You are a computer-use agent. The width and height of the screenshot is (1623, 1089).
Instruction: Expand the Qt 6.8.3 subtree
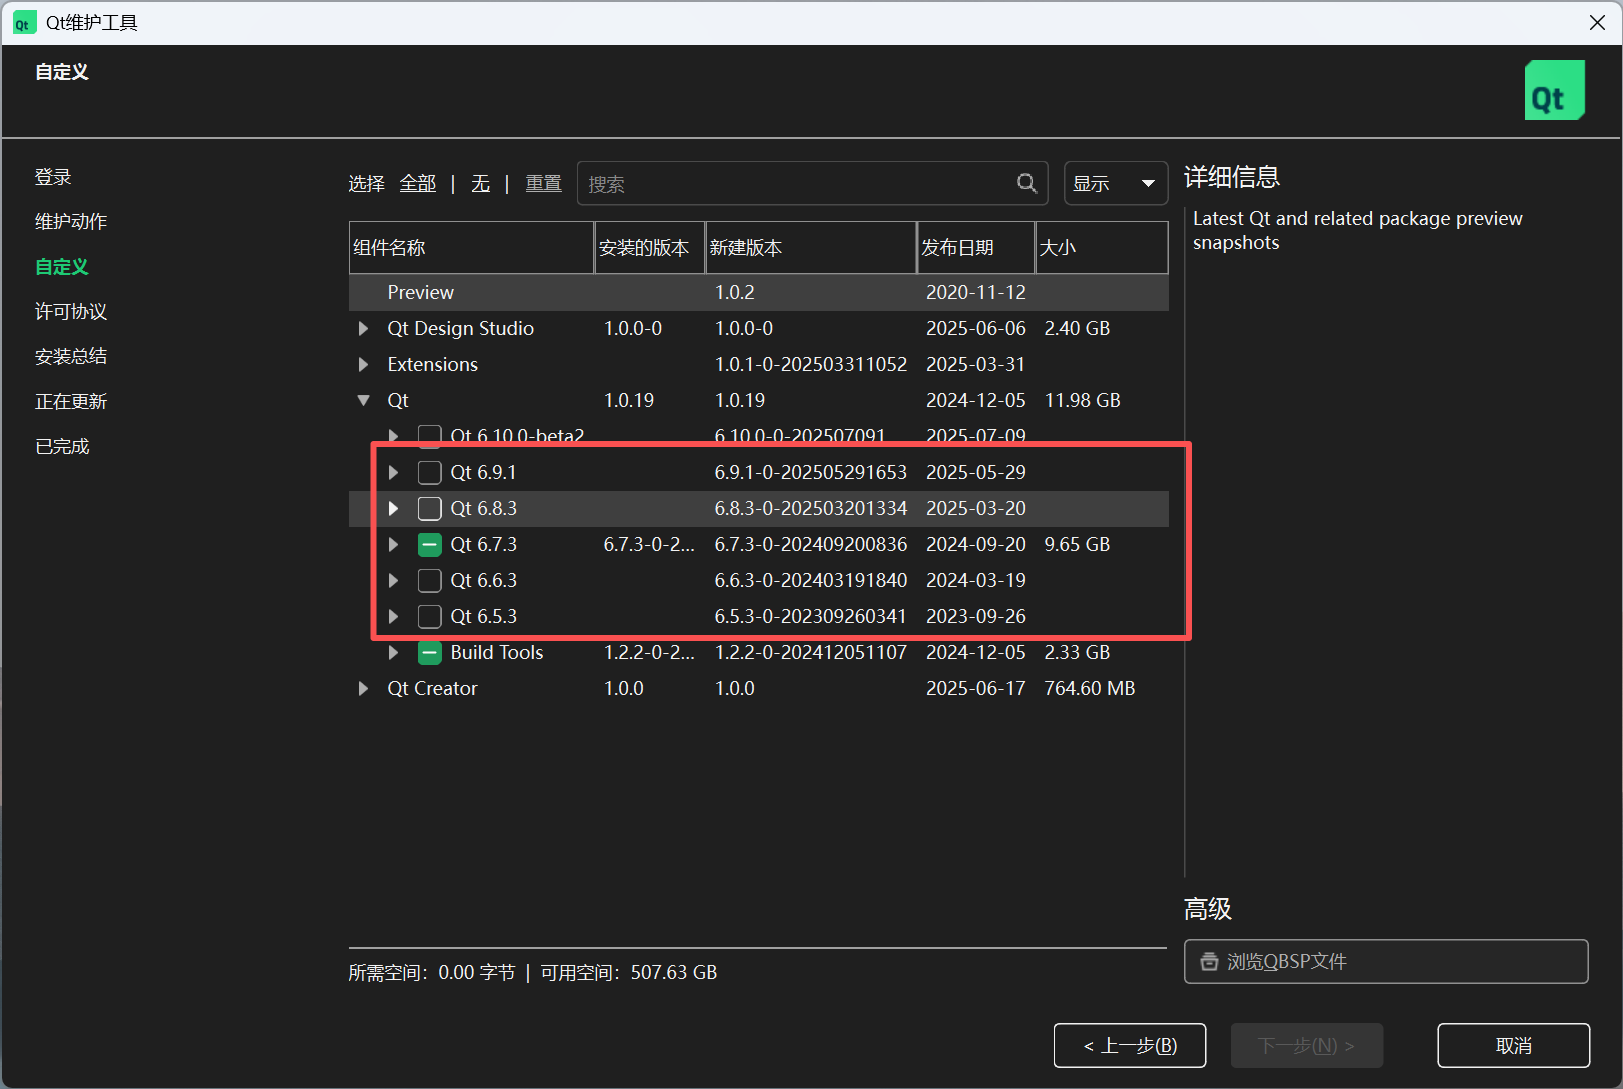pyautogui.click(x=393, y=508)
